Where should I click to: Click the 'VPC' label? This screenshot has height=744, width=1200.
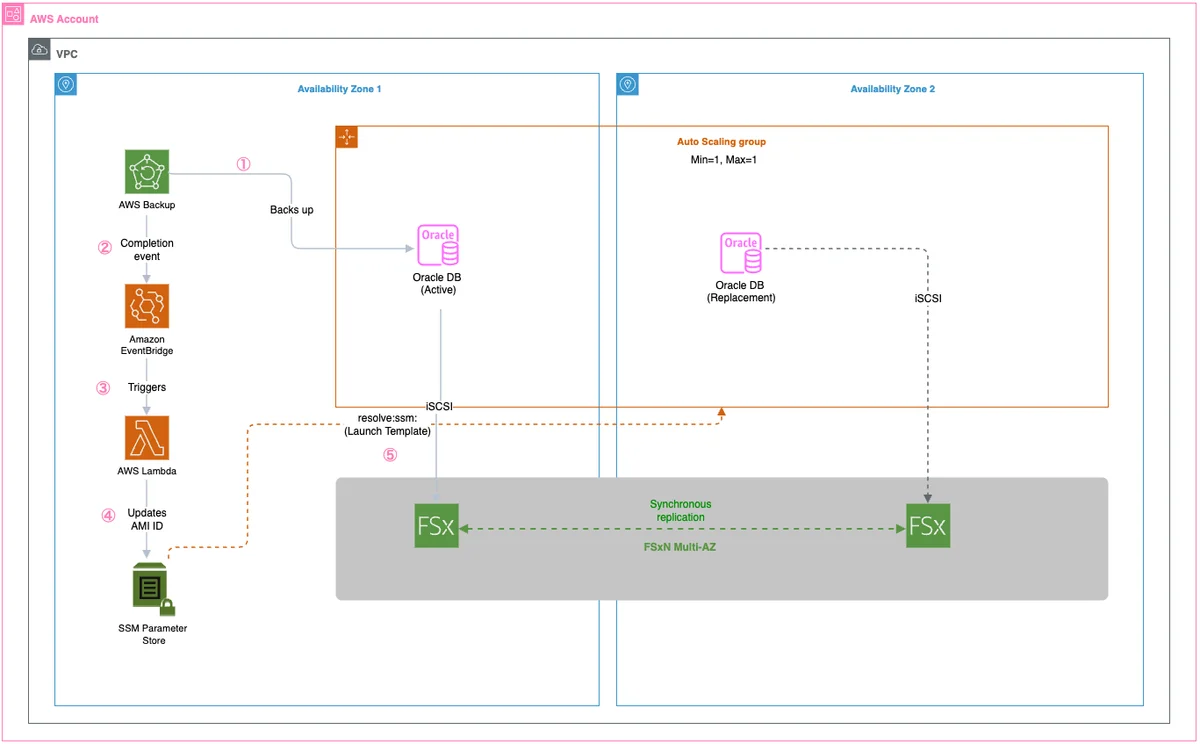point(67,54)
